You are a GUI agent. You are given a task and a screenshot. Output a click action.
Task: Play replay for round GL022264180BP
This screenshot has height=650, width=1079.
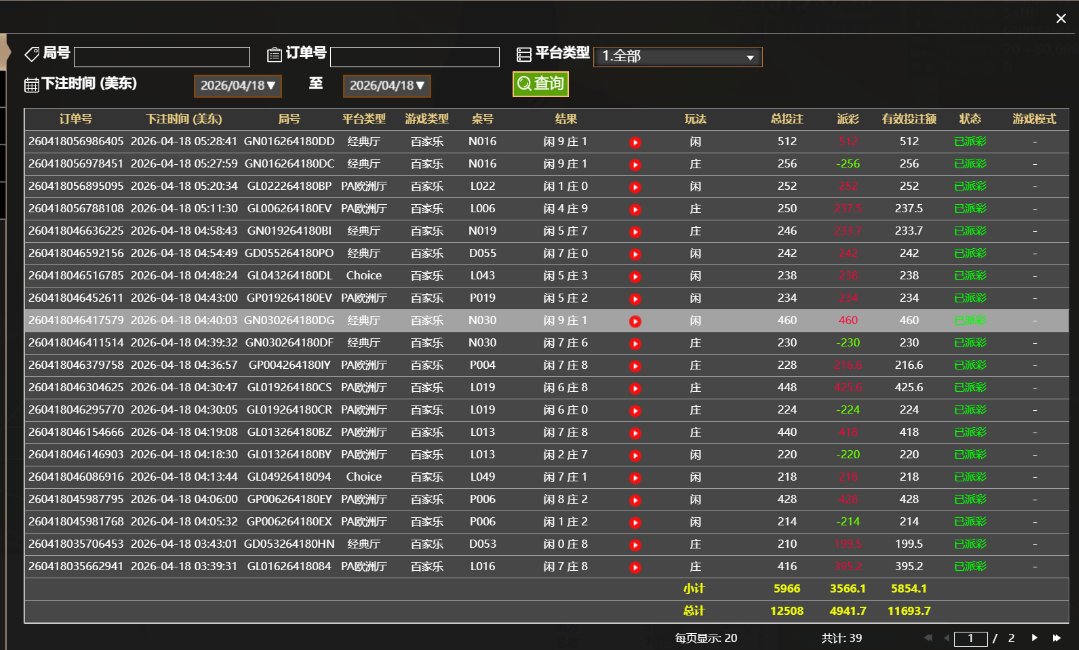(x=635, y=187)
